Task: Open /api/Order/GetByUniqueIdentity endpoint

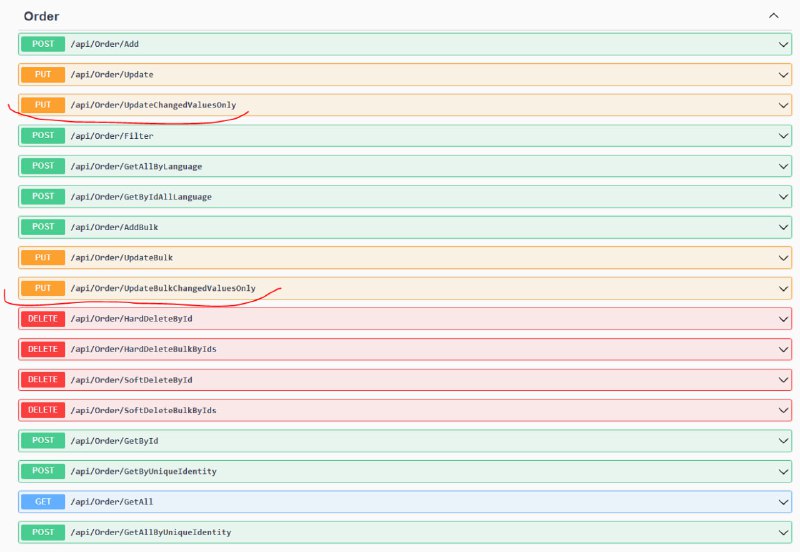Action: (x=143, y=471)
